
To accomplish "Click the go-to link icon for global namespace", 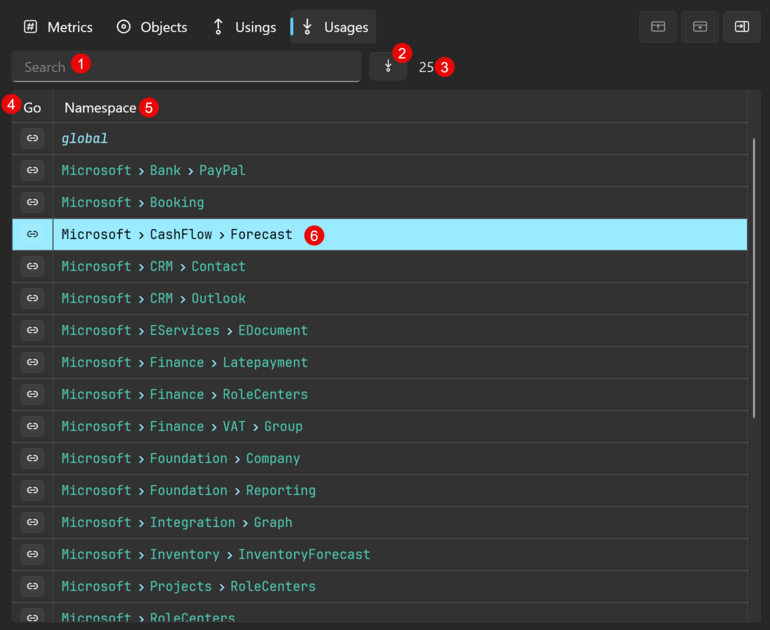I will coord(32,138).
